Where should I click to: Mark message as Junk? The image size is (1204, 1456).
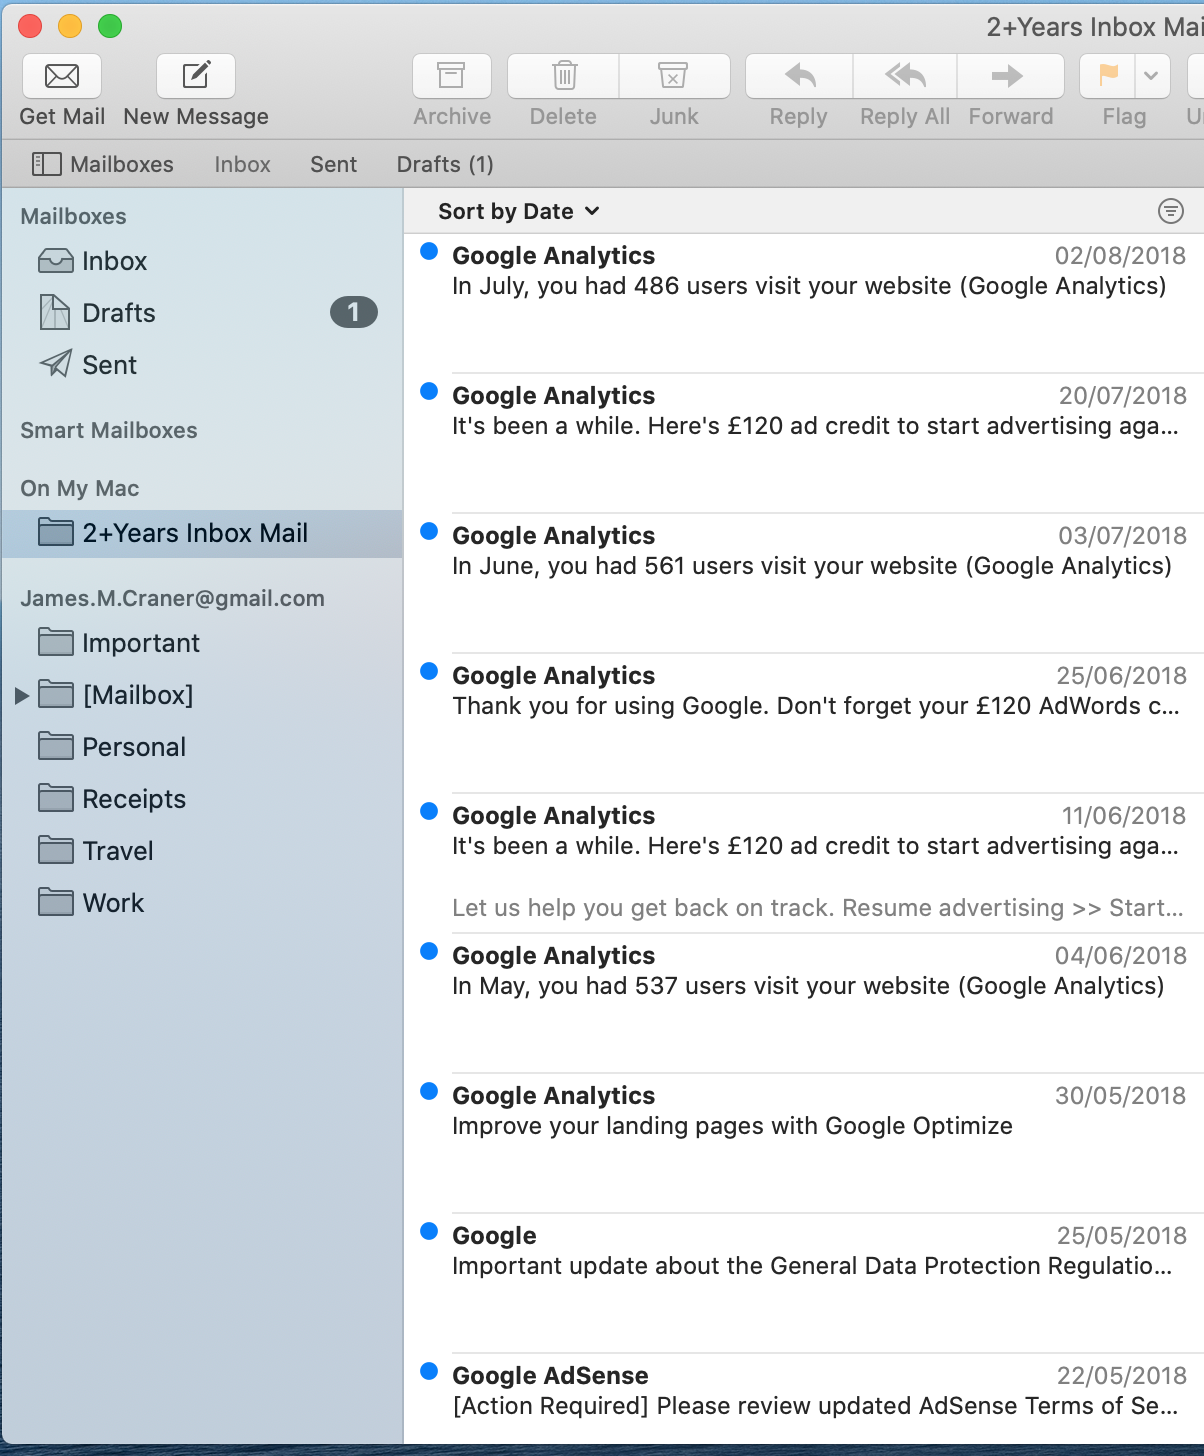[674, 76]
